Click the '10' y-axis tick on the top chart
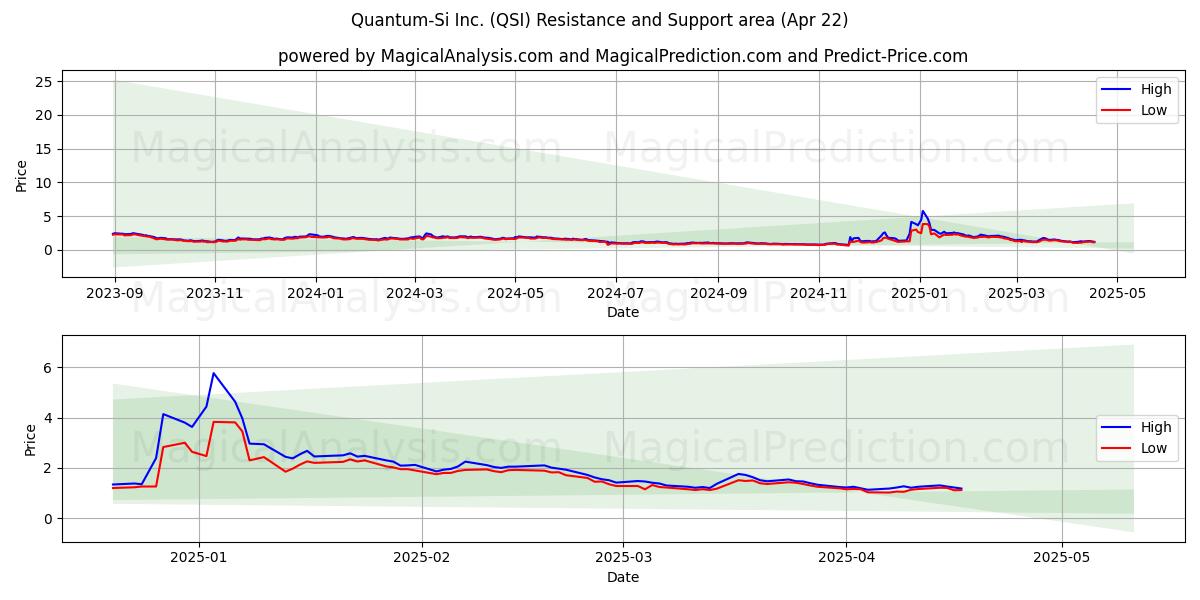Viewport: 1200px width, 600px height. point(44,183)
